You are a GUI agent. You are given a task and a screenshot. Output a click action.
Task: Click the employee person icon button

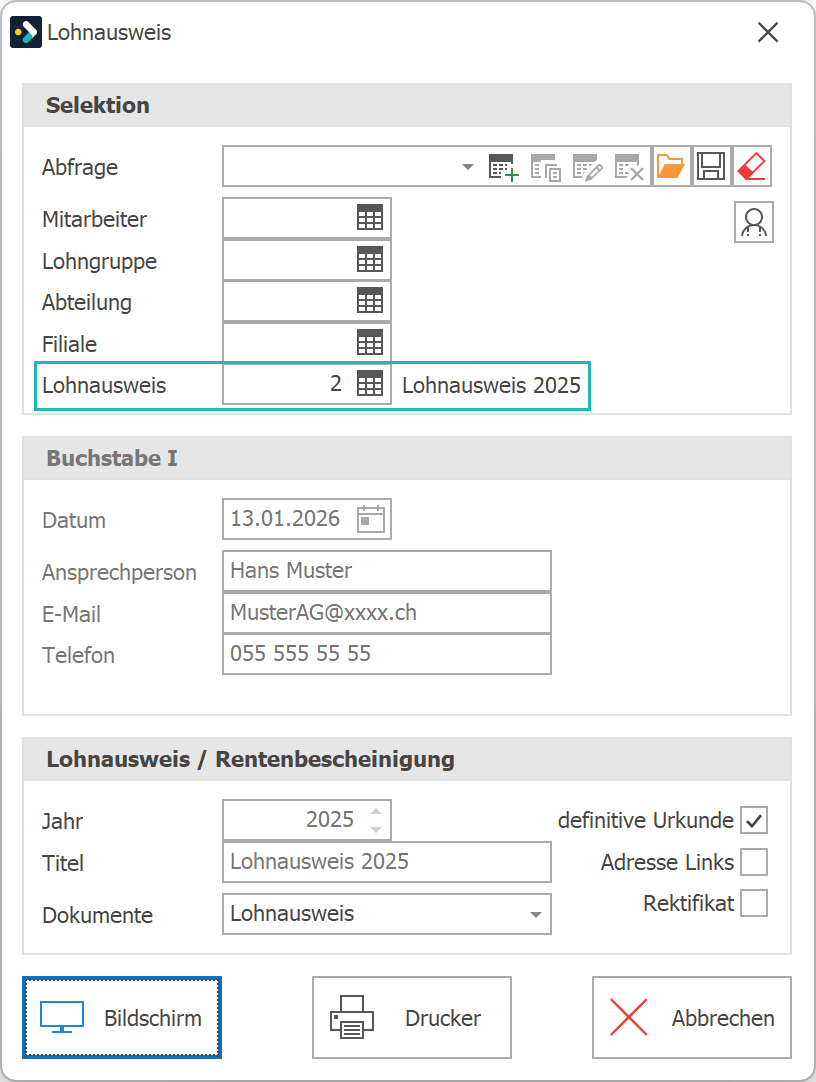point(754,222)
